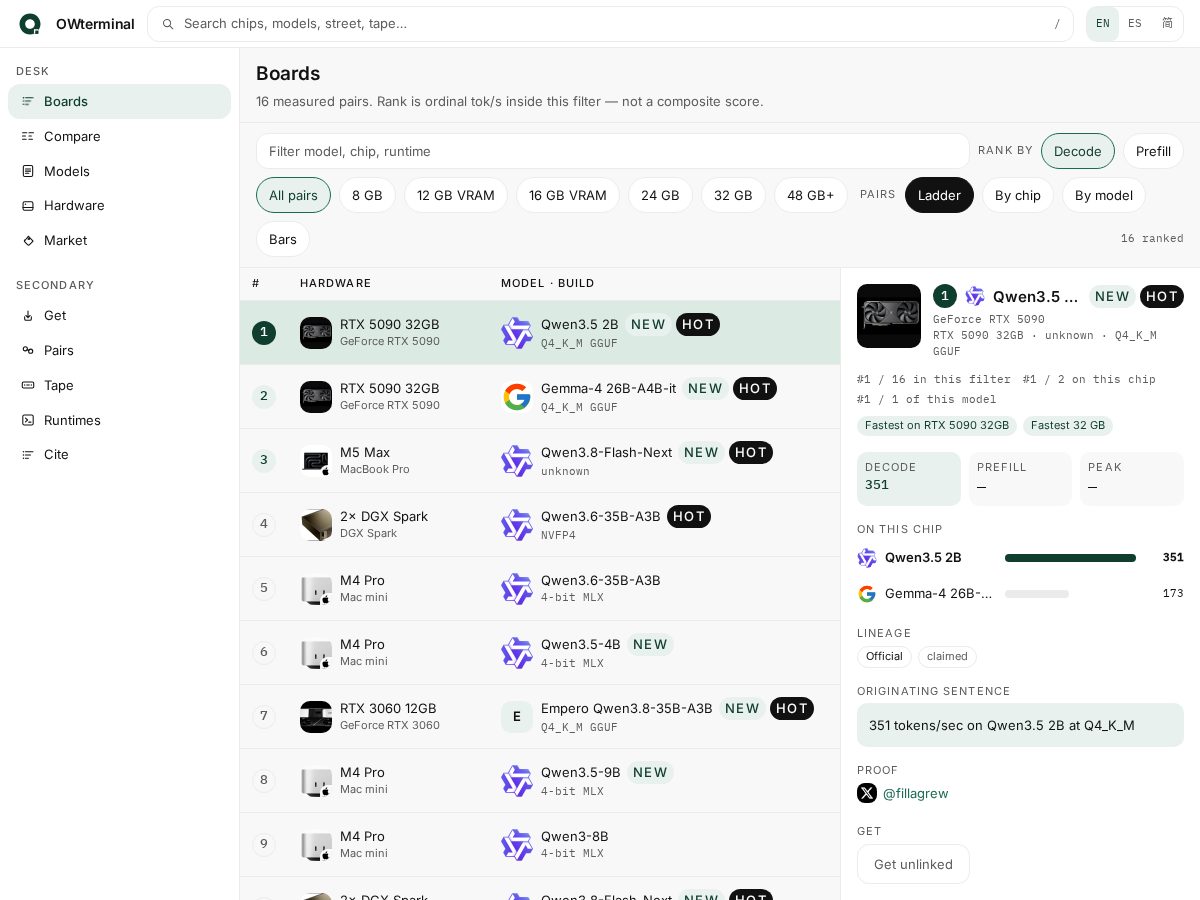Filter by 12 GB VRAM
The width and height of the screenshot is (1200, 900).
pos(456,195)
